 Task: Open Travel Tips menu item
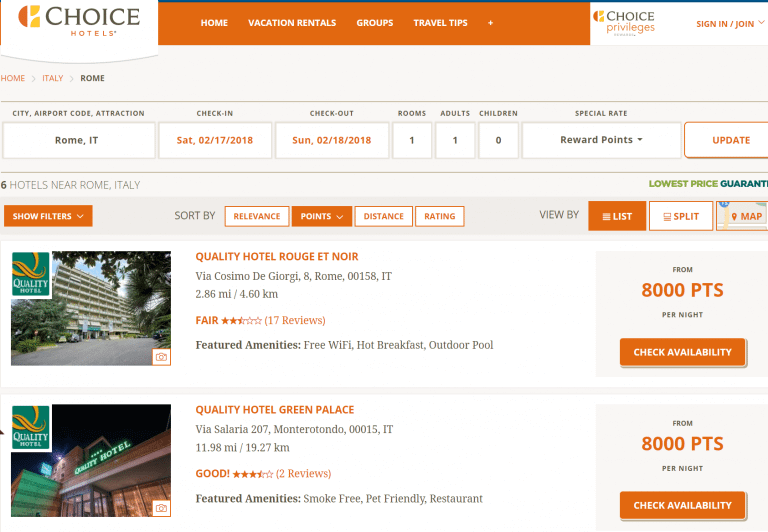(x=440, y=23)
